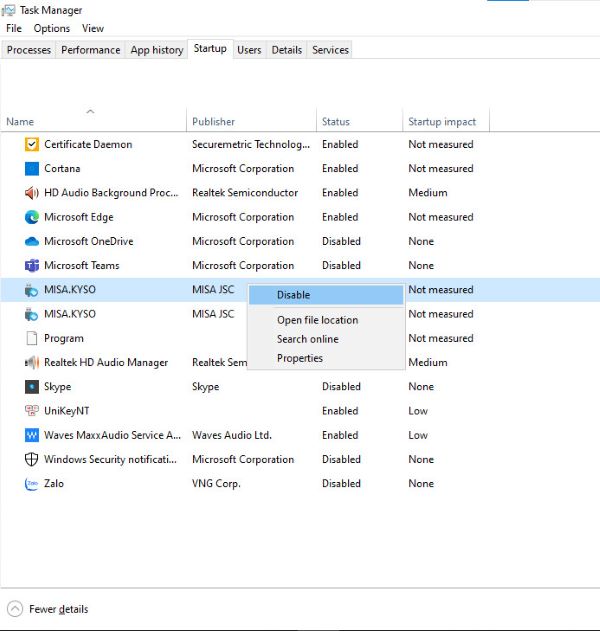Viewport: 600px width, 631px height.
Task: Click the Certificate Daemon checkmark icon
Action: pyautogui.click(x=32, y=144)
